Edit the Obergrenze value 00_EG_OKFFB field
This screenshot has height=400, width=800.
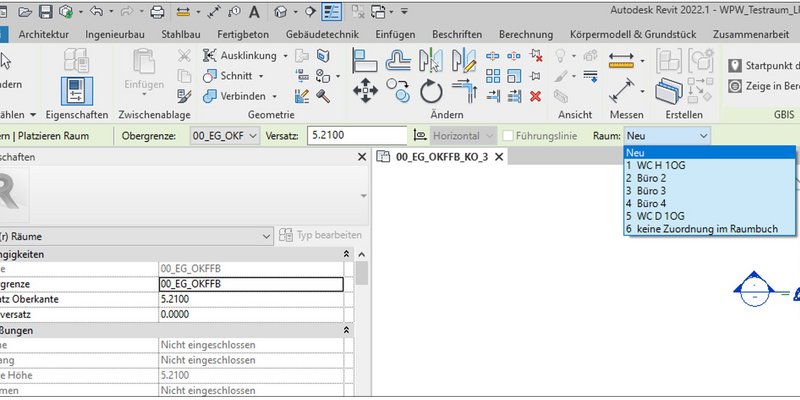251,284
